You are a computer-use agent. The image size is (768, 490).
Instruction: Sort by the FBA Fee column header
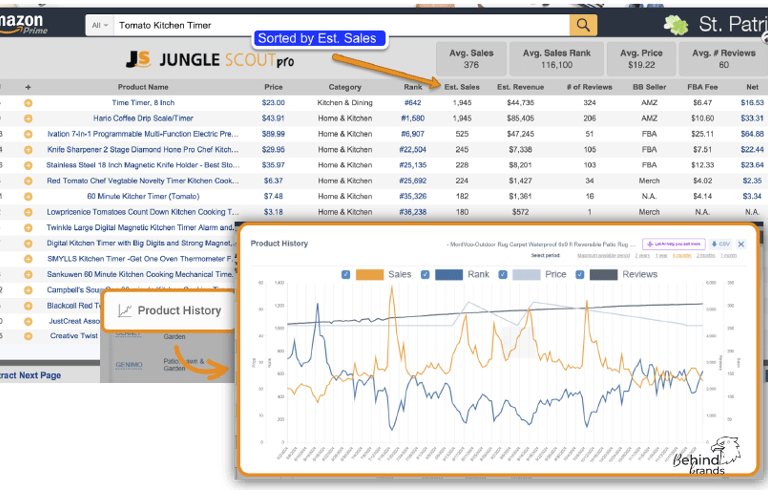[x=702, y=87]
